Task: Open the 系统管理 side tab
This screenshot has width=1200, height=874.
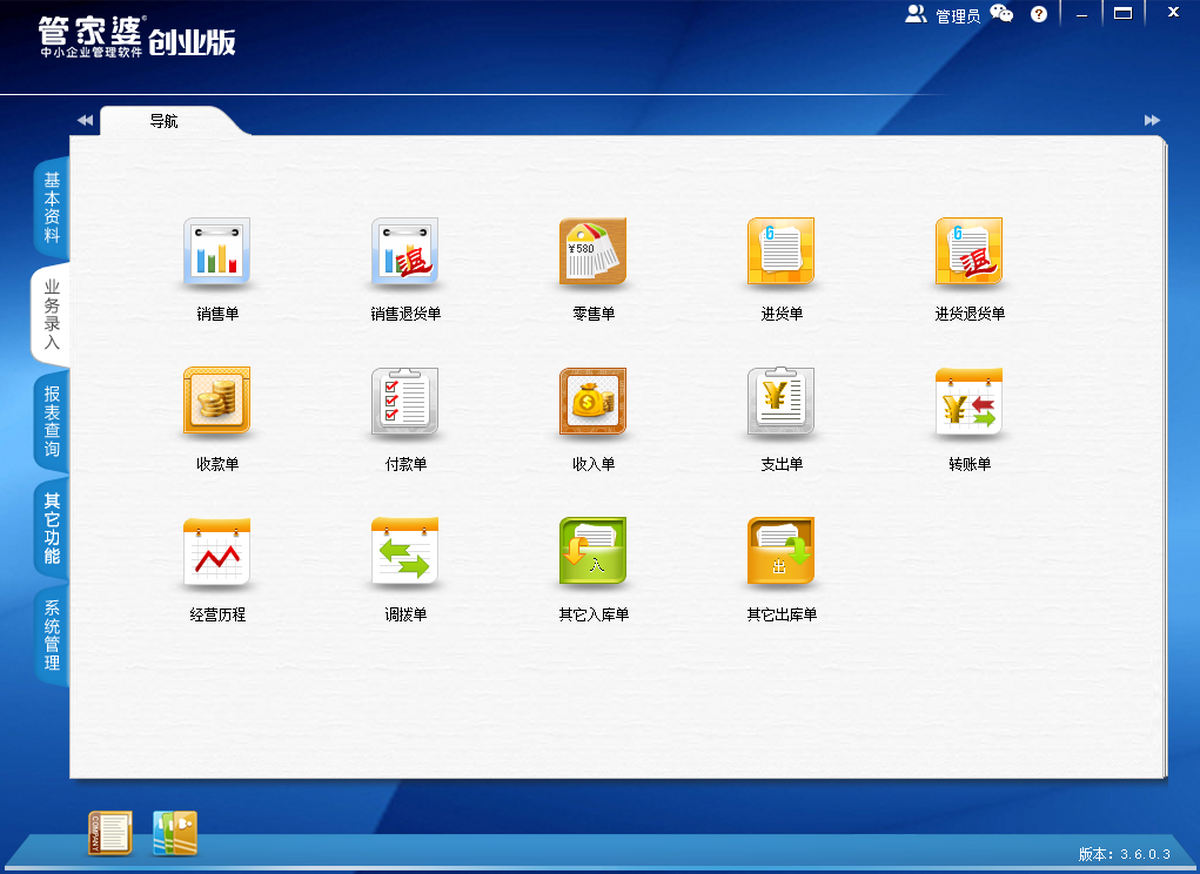Action: click(x=52, y=636)
